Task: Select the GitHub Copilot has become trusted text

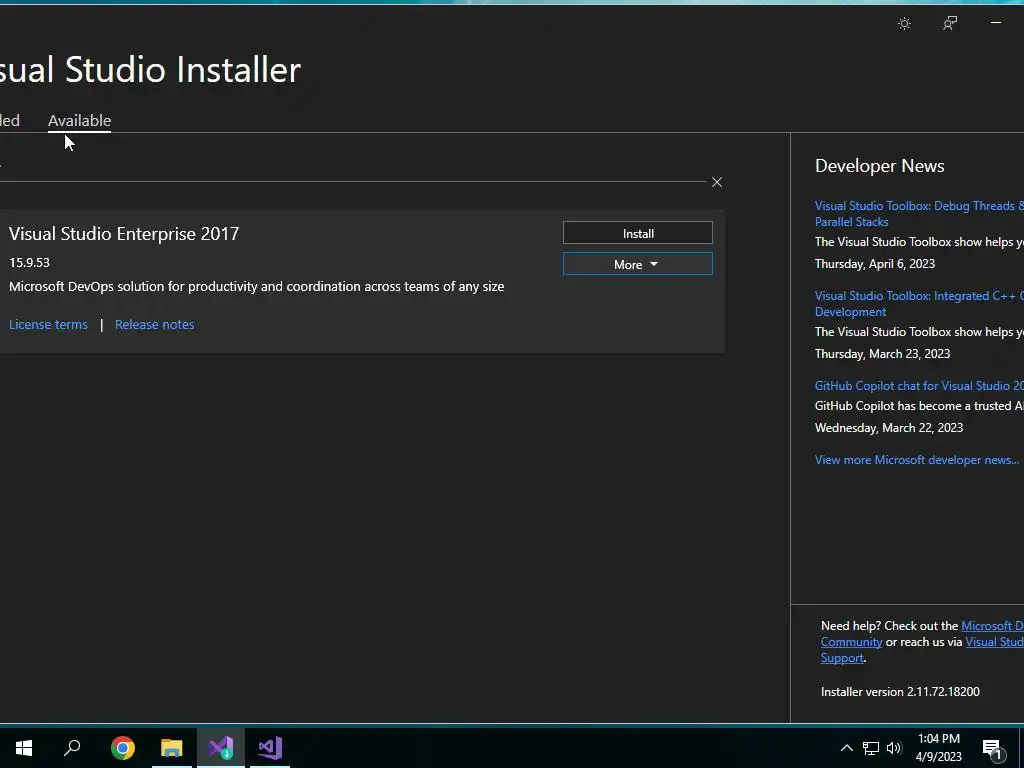Action: coord(919,406)
